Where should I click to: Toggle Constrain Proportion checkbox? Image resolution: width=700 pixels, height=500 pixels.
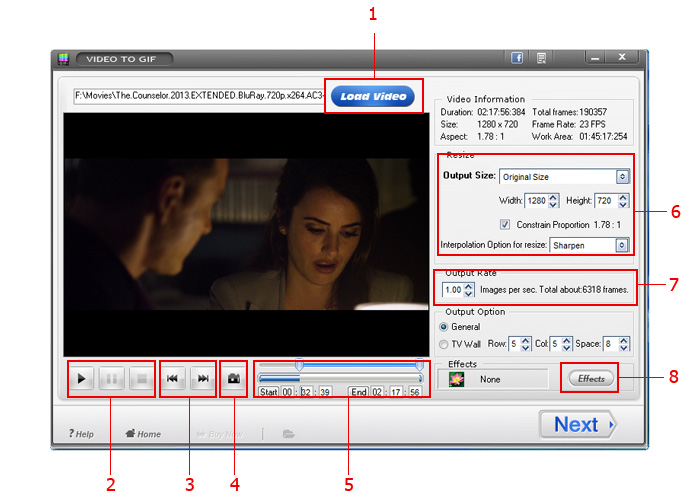point(505,224)
